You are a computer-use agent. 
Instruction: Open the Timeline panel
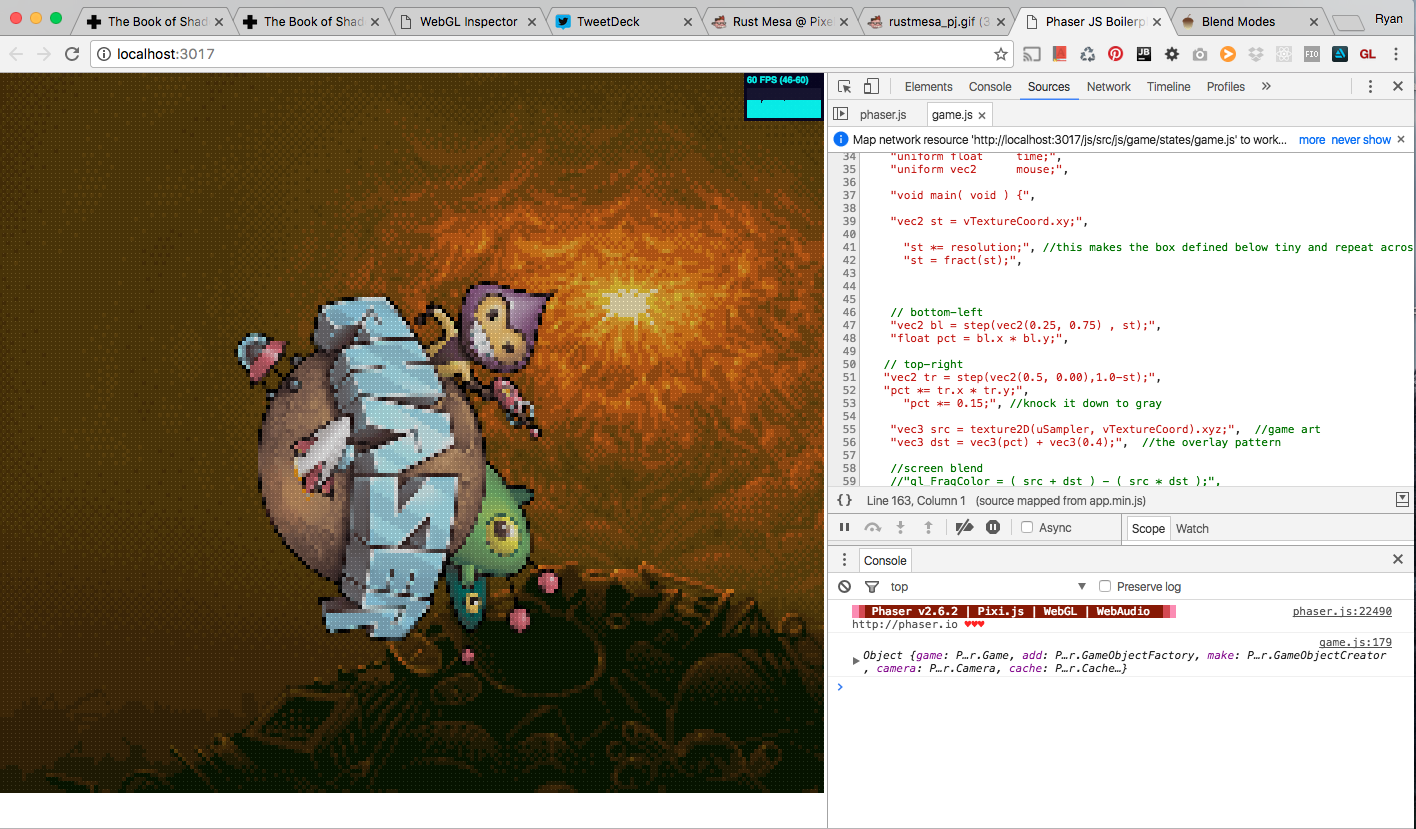pyautogui.click(x=1169, y=87)
